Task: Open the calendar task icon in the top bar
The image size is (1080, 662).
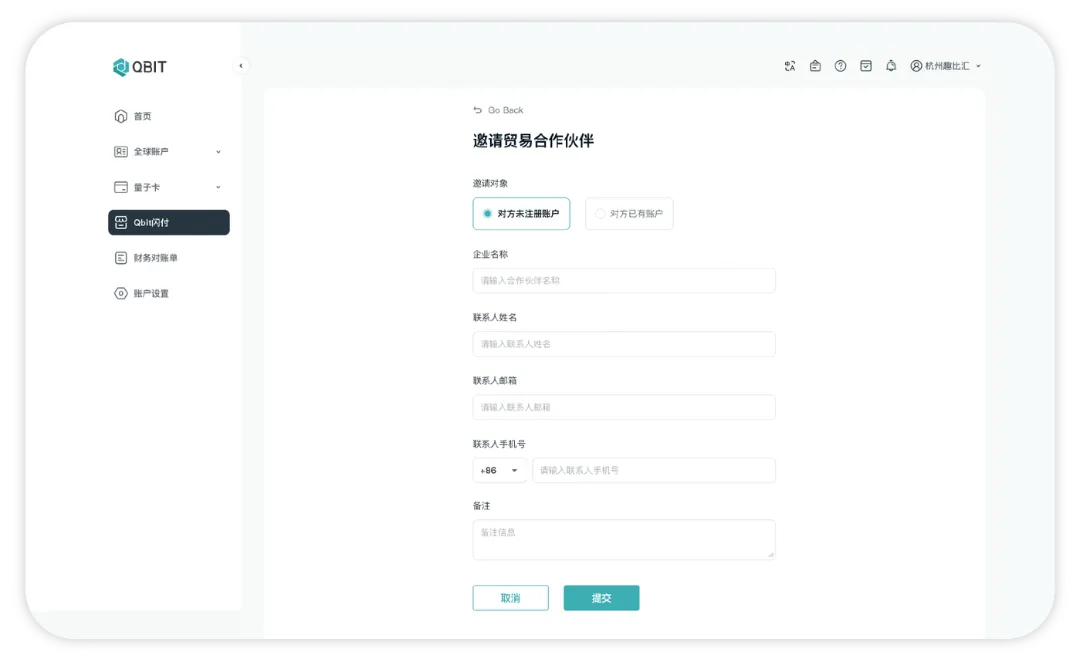Action: 866,66
